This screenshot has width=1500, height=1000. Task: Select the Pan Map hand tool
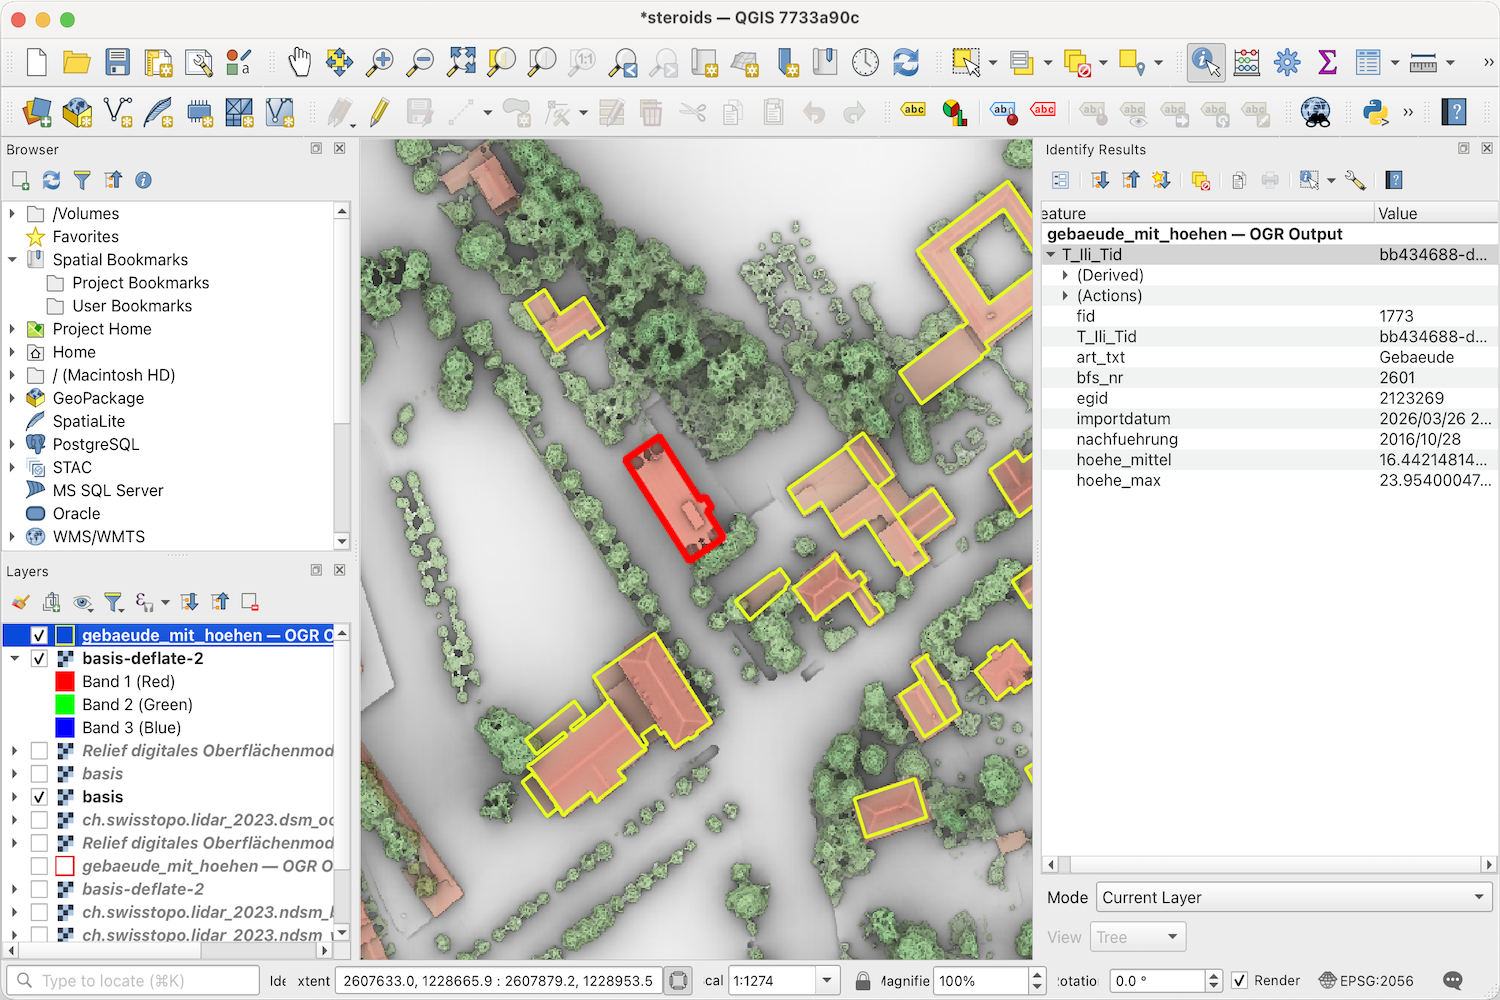pos(299,62)
